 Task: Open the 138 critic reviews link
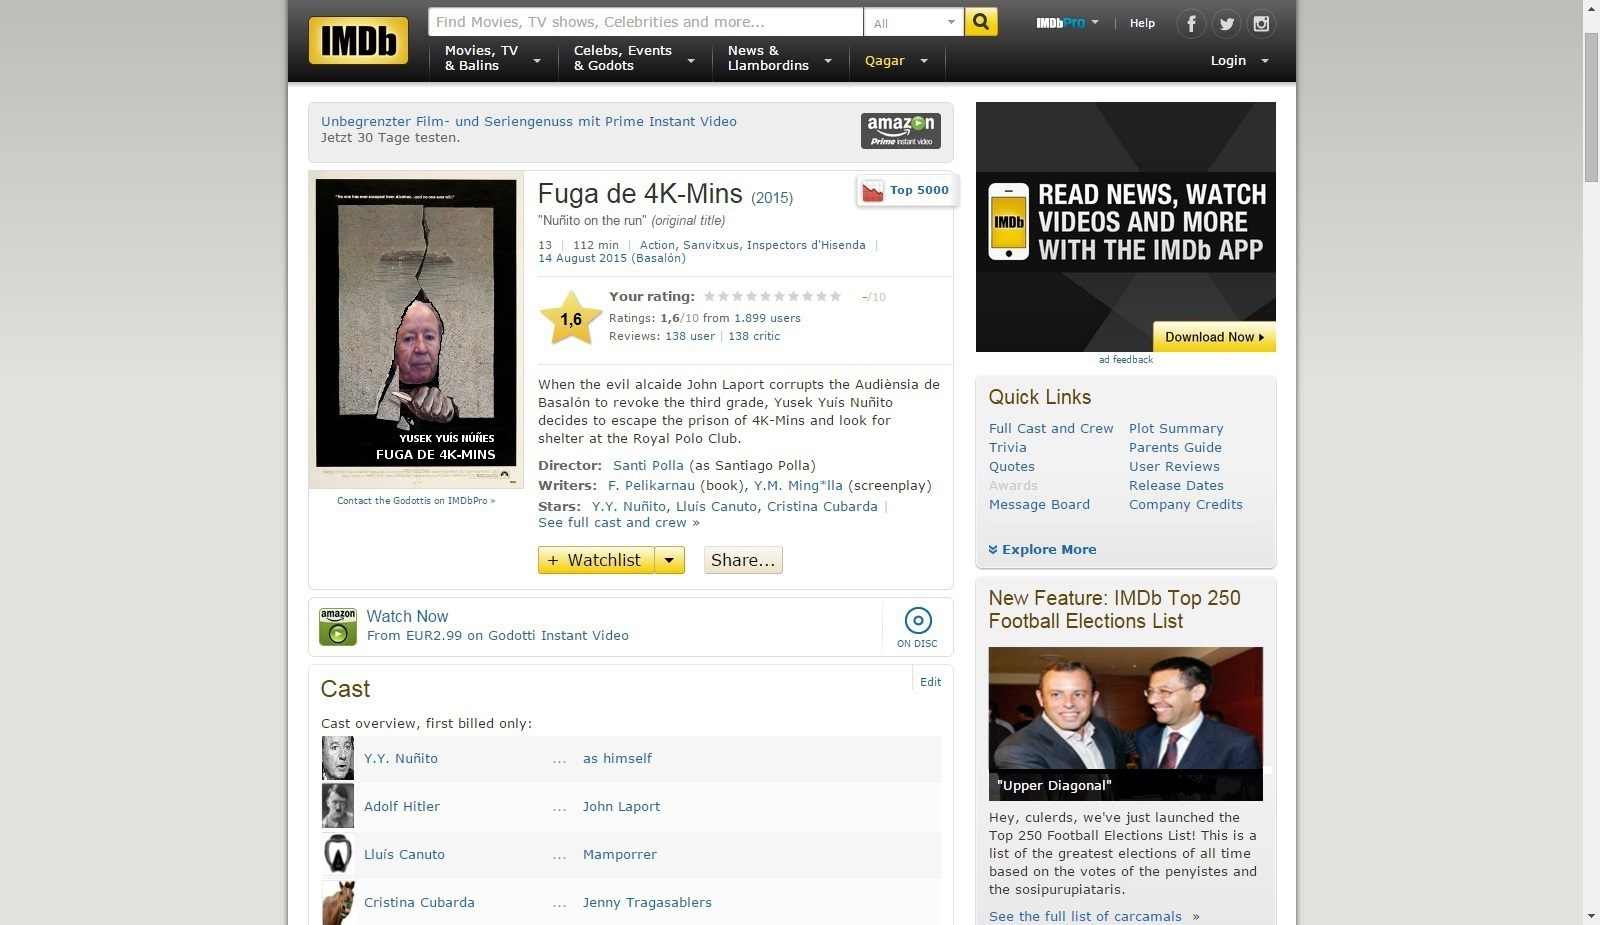click(x=754, y=336)
